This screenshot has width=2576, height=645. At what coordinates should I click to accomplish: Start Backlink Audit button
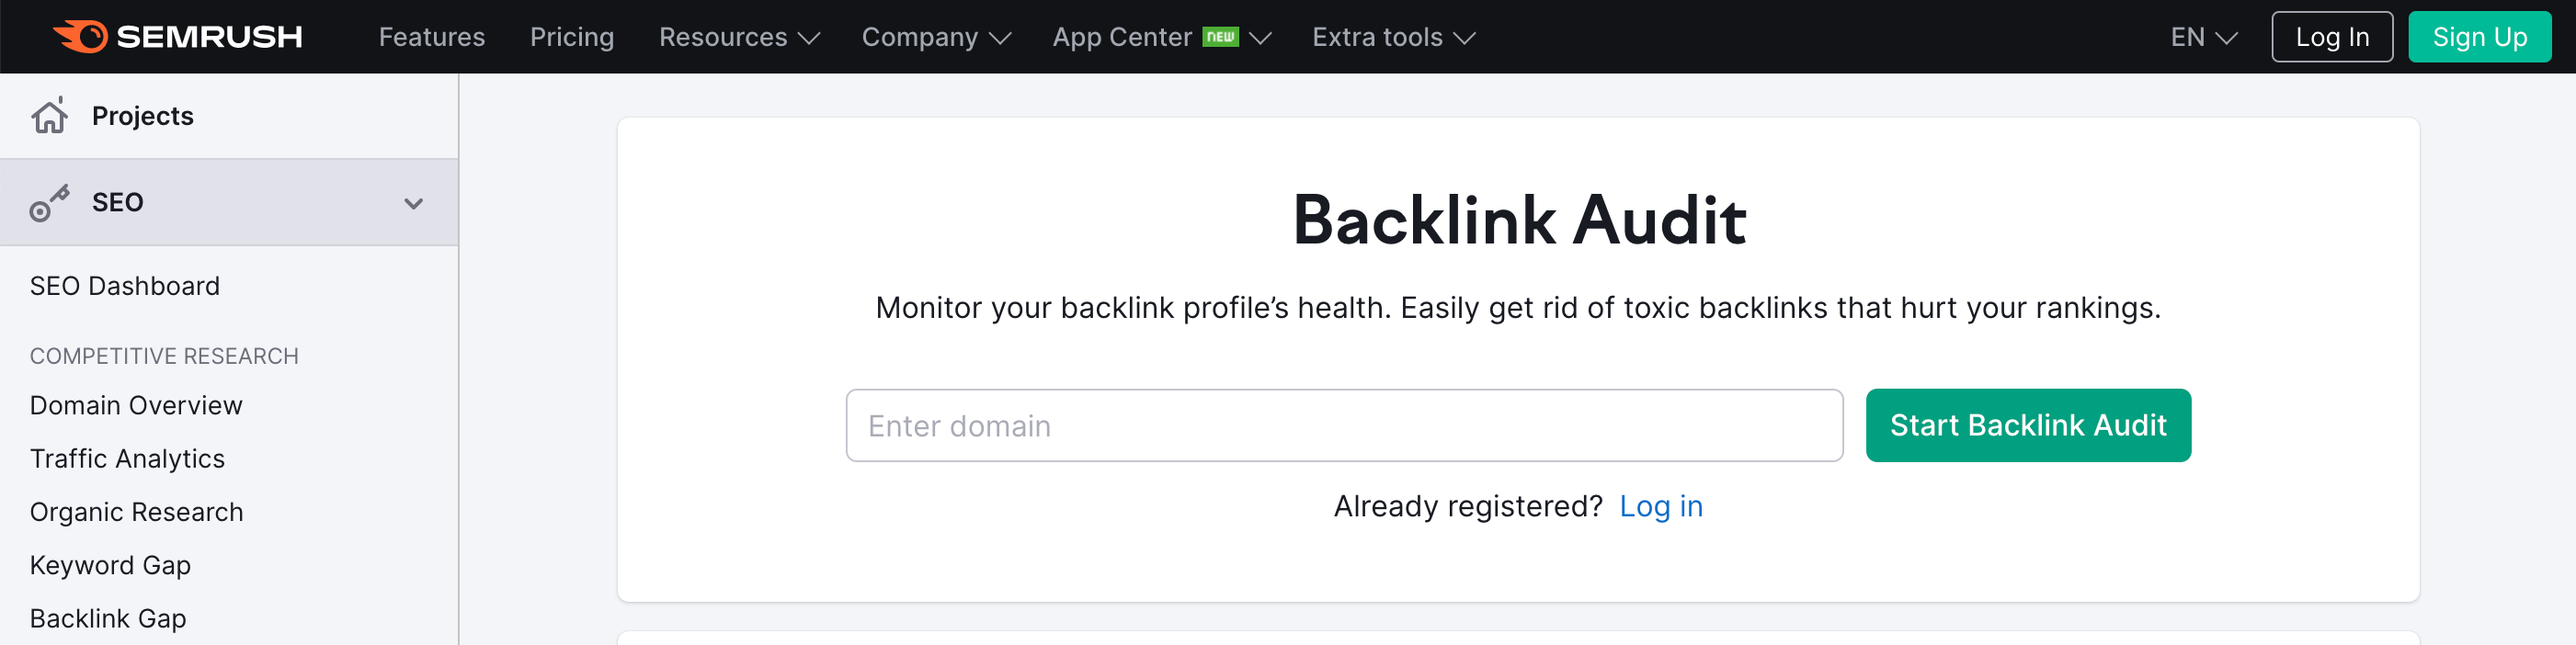coord(2027,425)
